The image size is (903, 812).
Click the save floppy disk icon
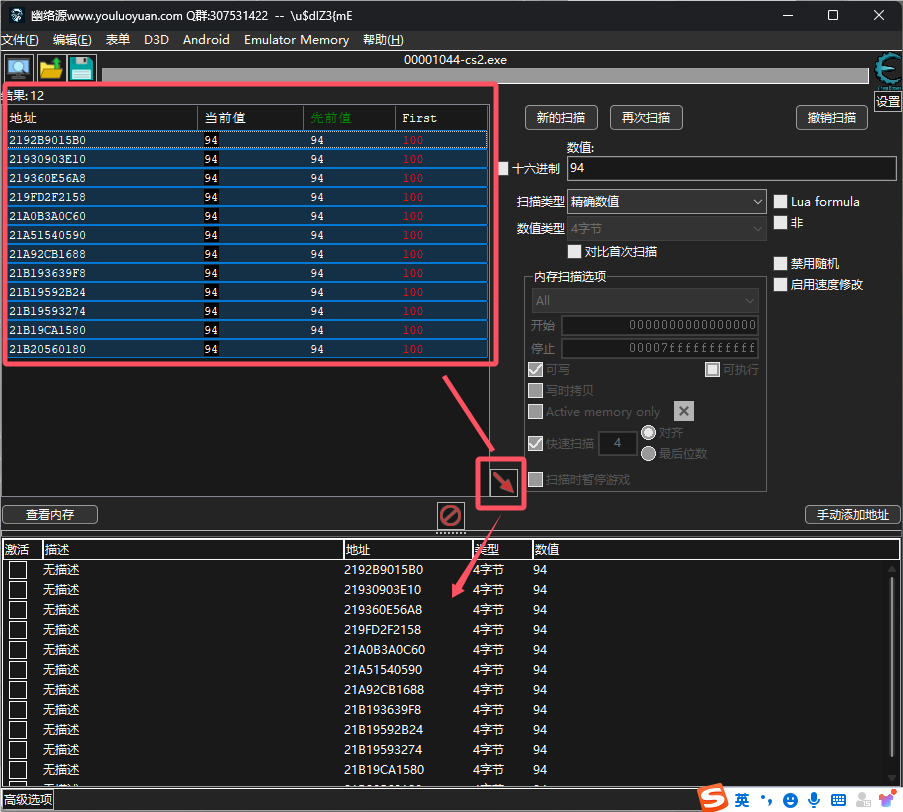point(81,68)
